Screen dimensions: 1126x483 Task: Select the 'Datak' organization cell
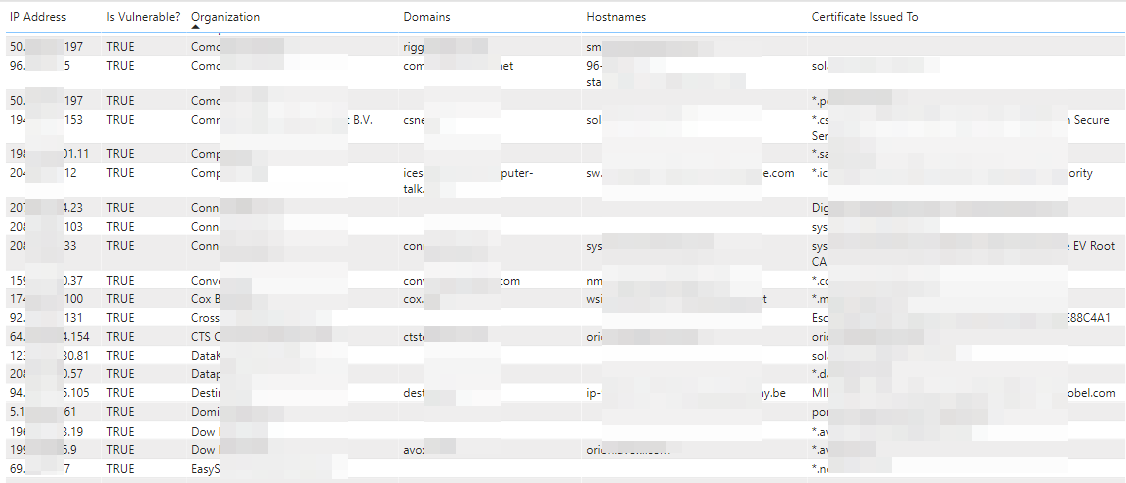coord(206,355)
